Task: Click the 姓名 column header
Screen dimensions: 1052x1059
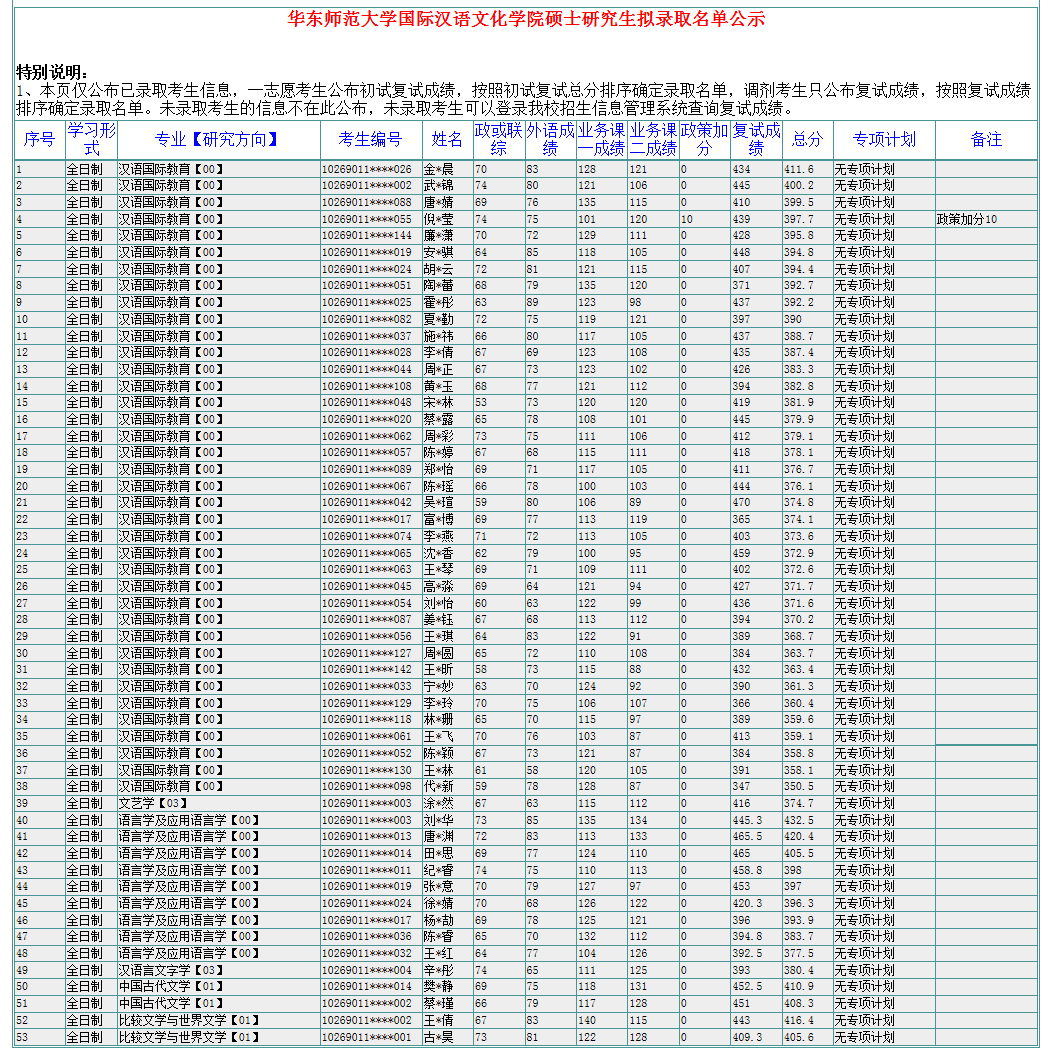Action: point(447,140)
